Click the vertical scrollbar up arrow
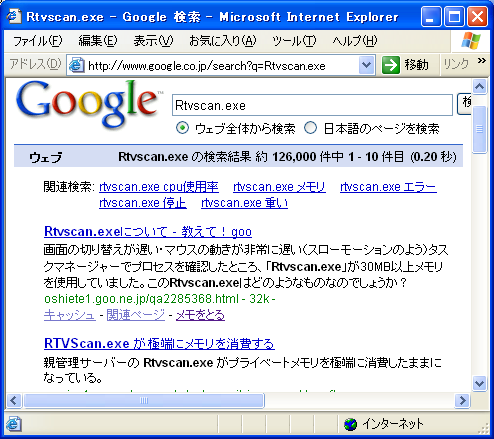494x439 pixels. click(x=479, y=87)
